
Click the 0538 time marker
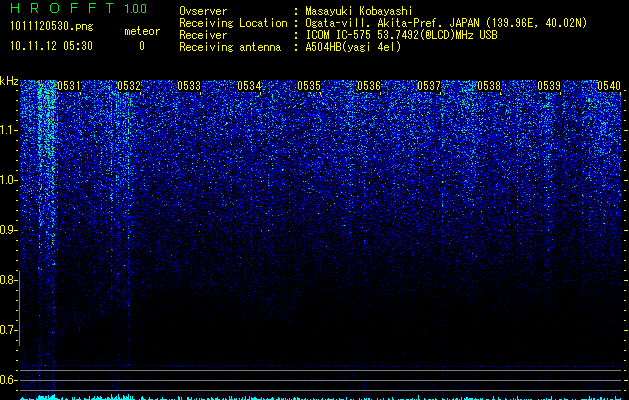489,86
